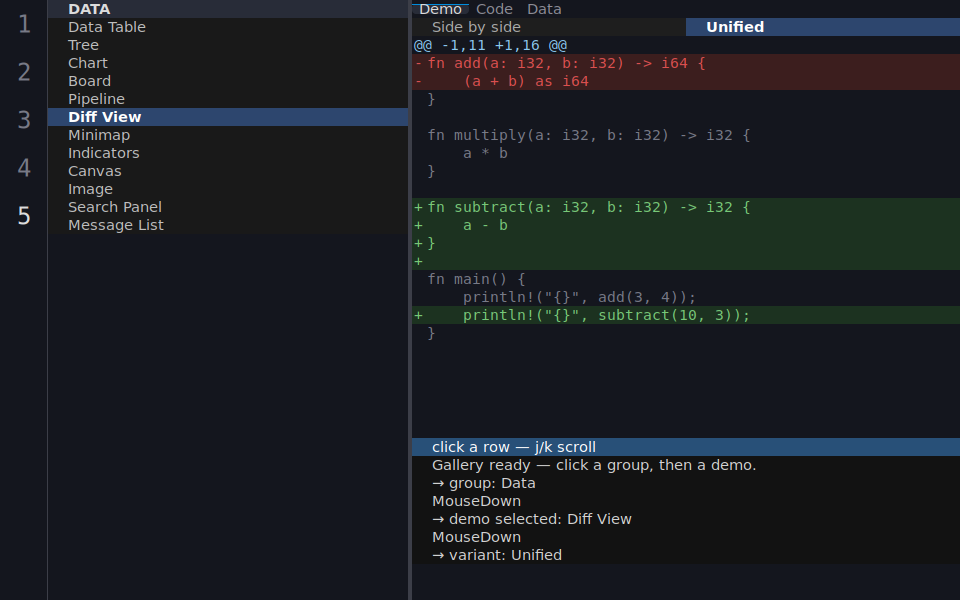960x600 pixels.
Task: Select the 'Gallery ready' log message
Action: [x=686, y=465]
